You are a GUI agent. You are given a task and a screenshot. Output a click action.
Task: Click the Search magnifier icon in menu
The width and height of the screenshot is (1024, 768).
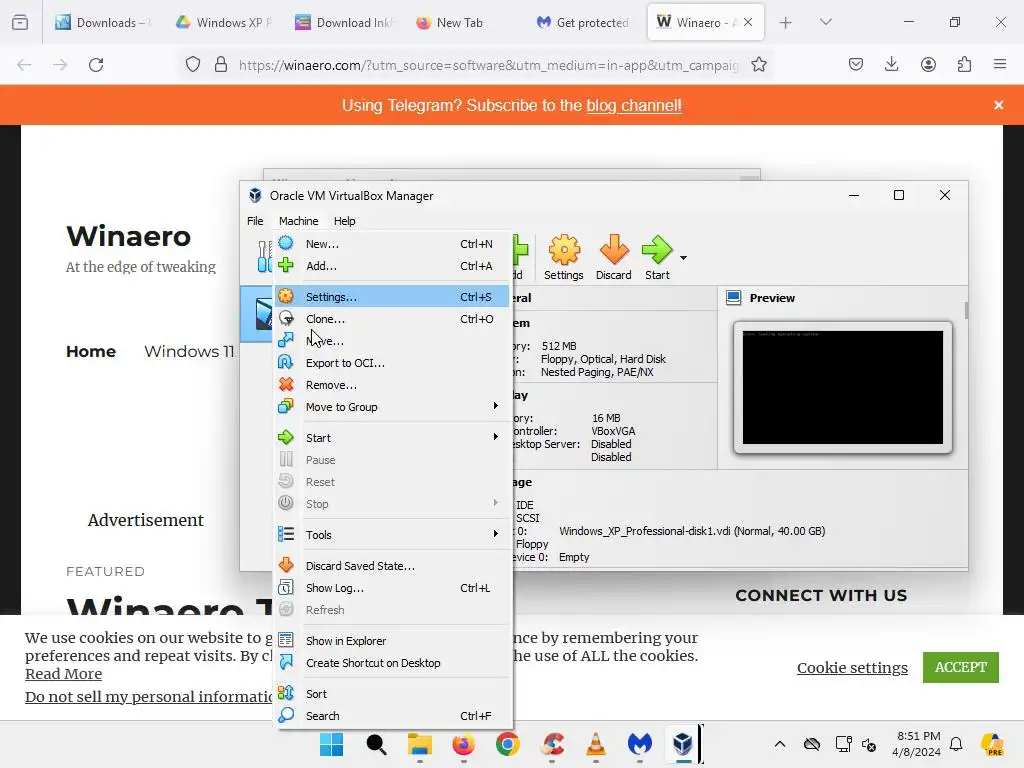286,716
